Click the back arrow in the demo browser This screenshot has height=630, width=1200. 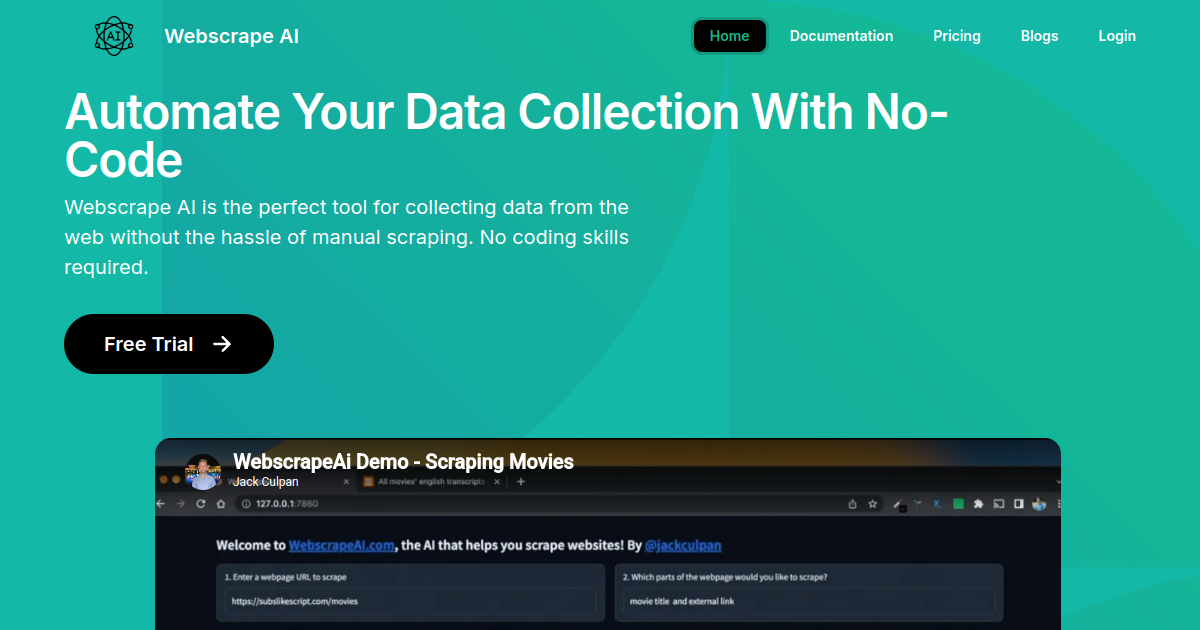161,504
